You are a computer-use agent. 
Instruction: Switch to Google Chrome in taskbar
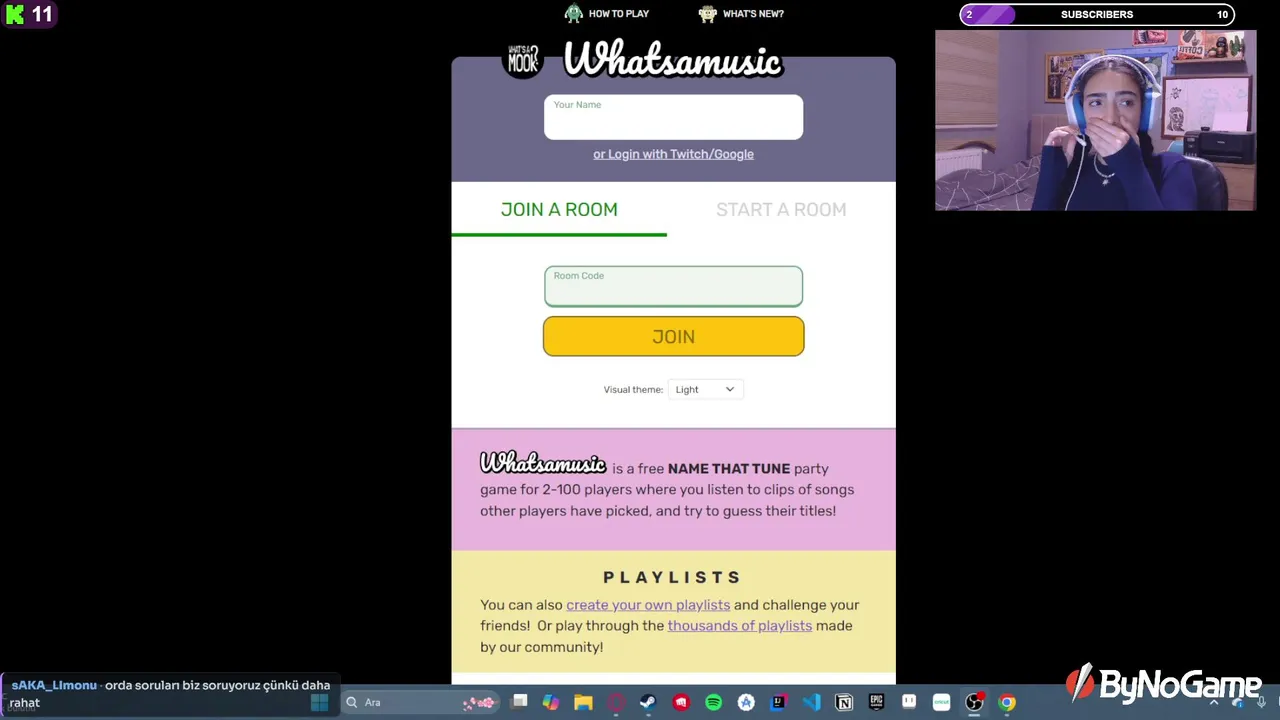[x=1007, y=702]
